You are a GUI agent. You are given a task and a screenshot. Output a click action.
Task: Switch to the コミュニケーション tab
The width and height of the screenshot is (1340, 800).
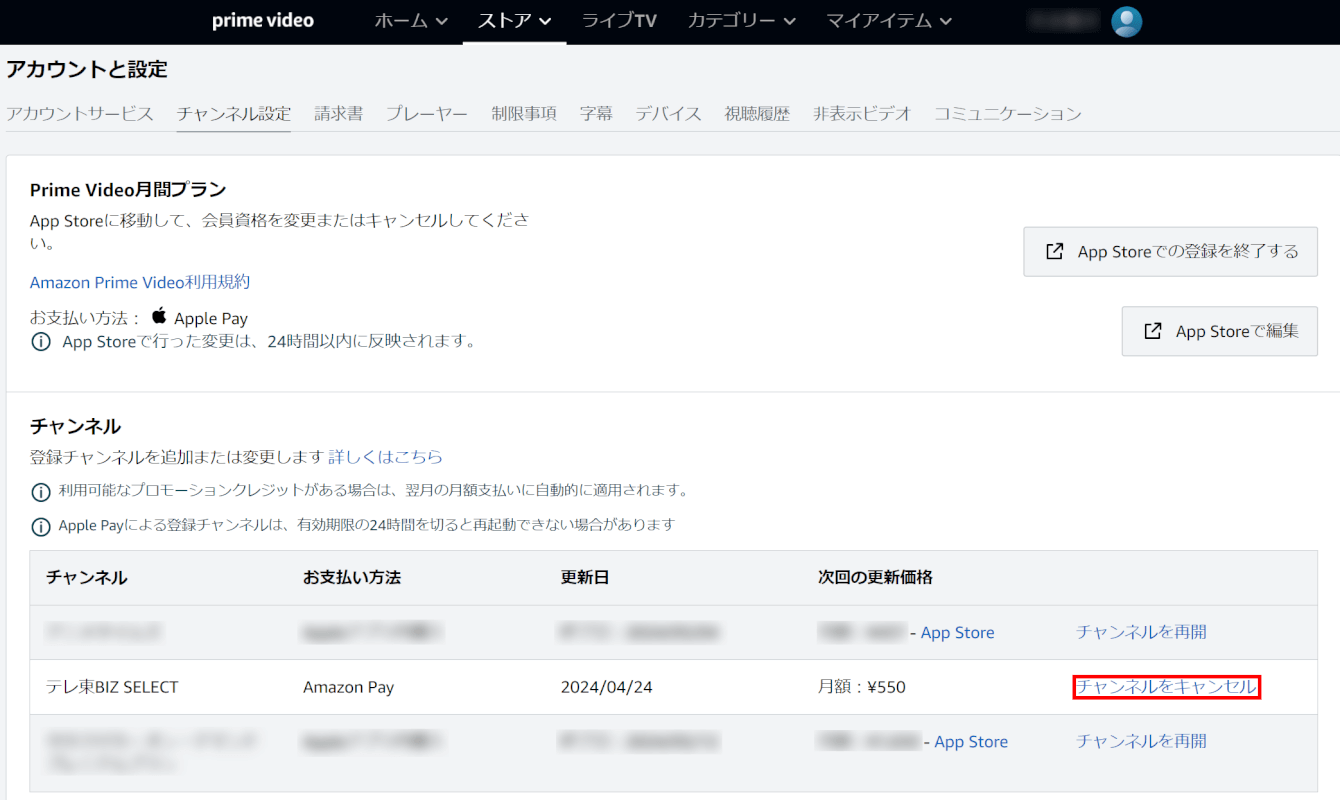1008,114
